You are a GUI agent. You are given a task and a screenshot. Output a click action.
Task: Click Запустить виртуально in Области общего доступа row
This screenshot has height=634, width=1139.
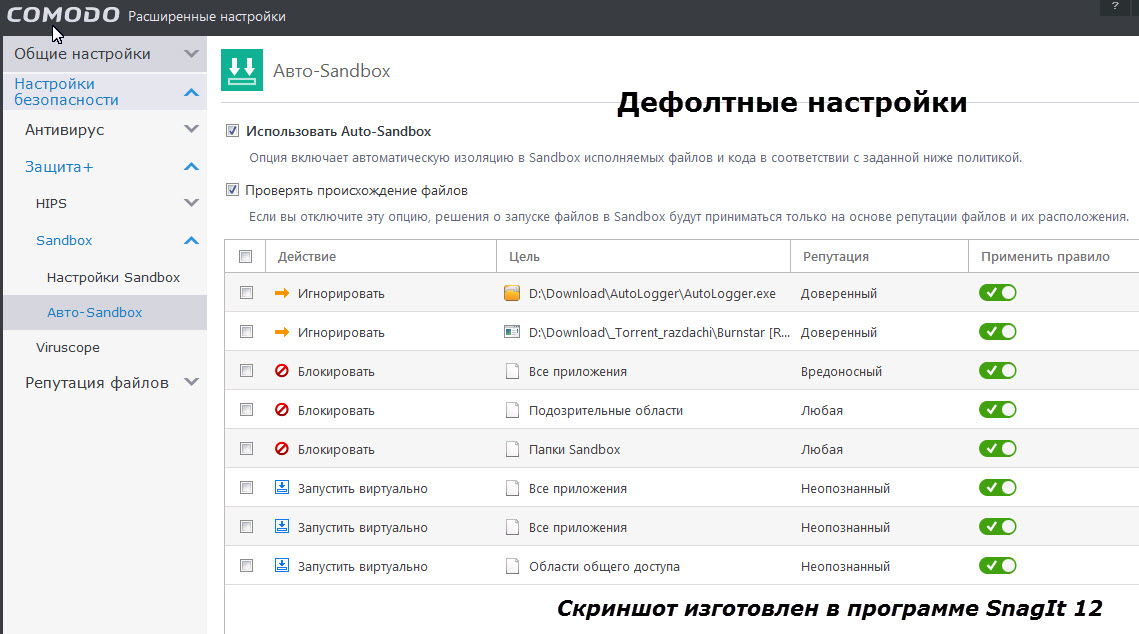pyautogui.click(x=362, y=566)
